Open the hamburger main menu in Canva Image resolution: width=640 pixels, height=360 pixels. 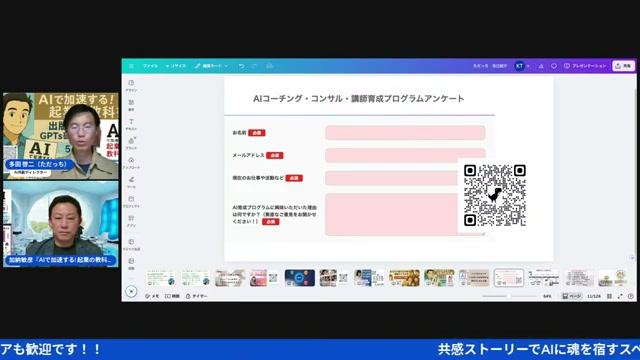tap(131, 66)
